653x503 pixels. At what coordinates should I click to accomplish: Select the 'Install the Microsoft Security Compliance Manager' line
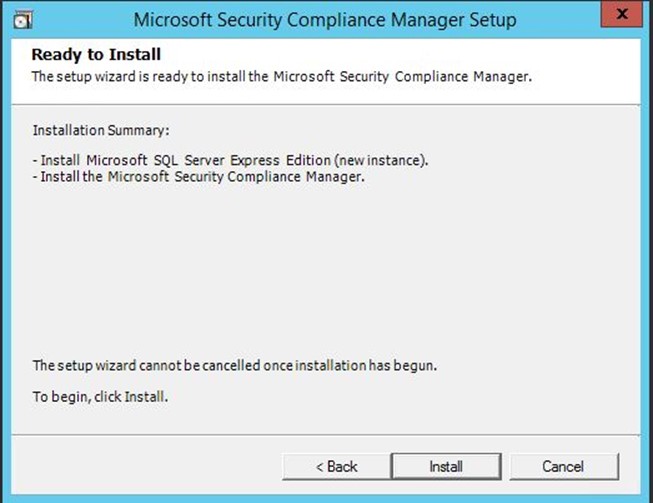point(199,177)
